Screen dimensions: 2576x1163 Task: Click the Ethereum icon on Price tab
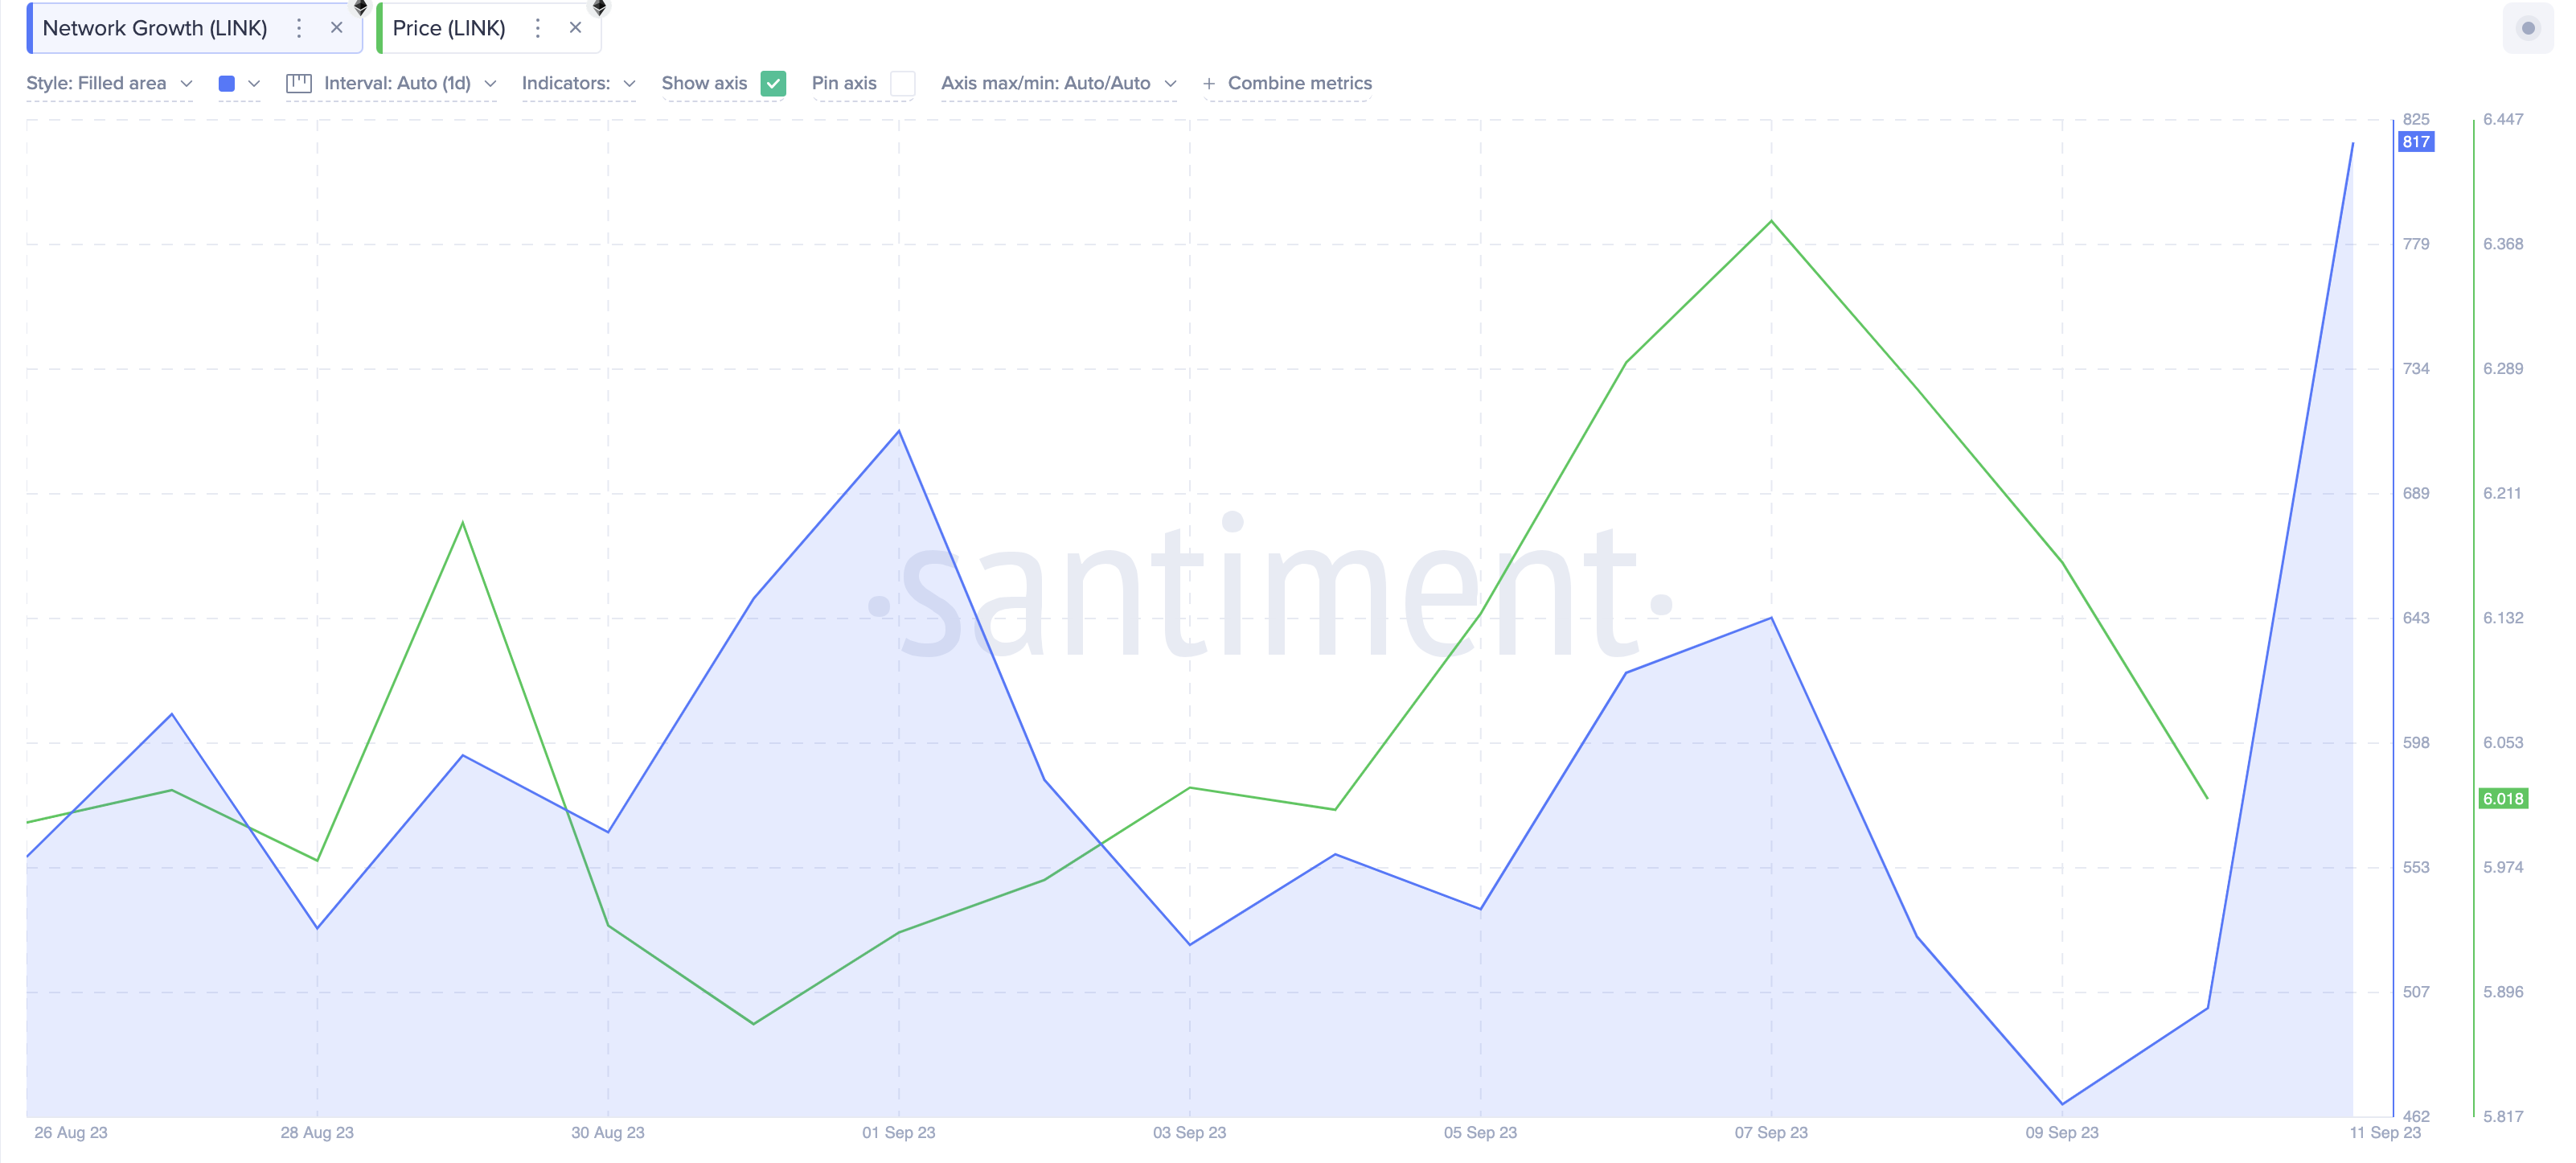tap(599, 7)
